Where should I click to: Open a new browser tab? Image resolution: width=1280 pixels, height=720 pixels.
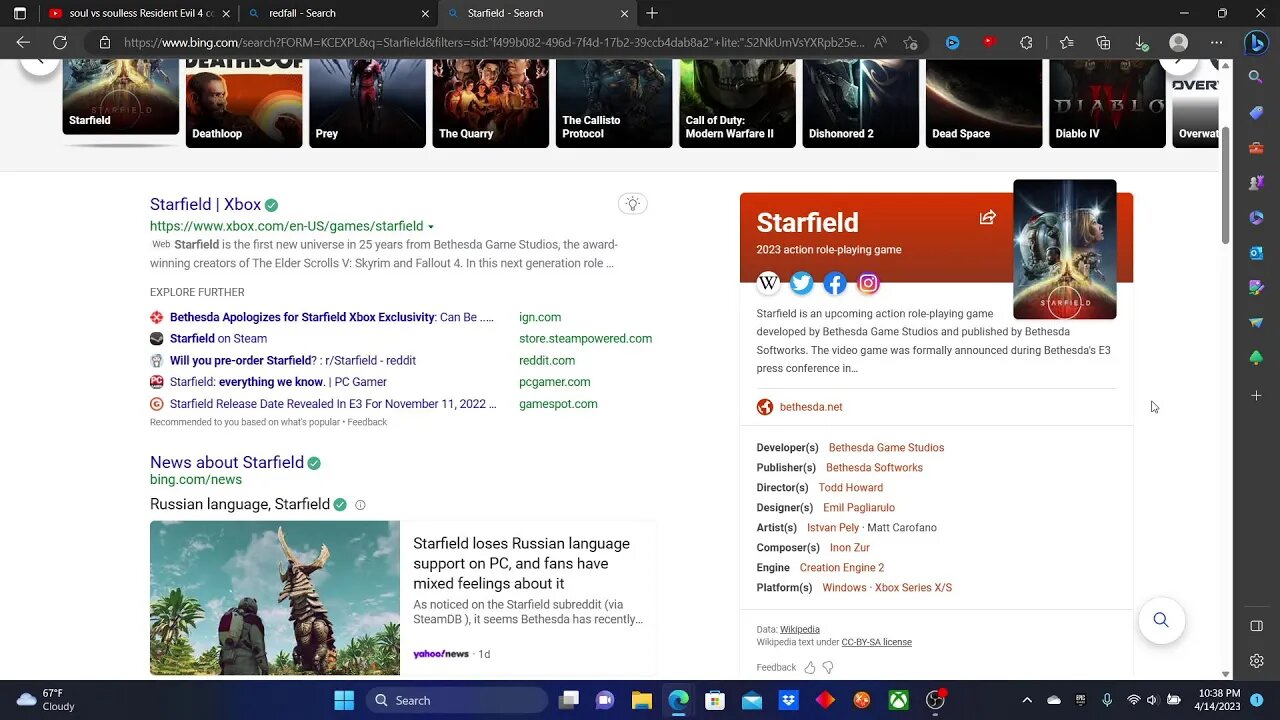point(652,13)
